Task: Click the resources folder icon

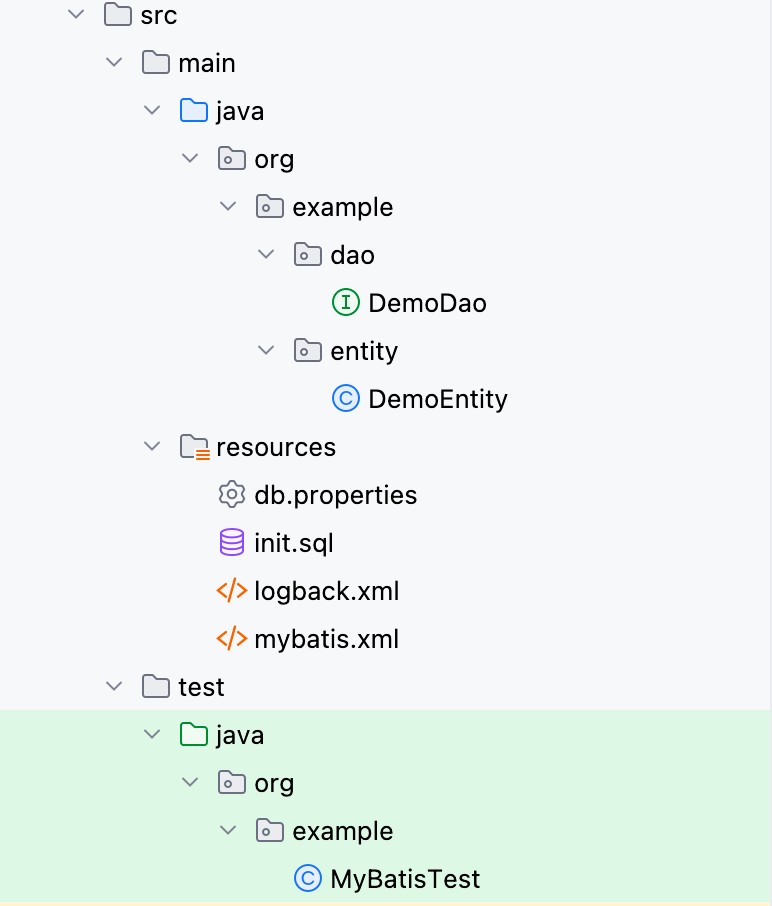Action: coord(195,447)
